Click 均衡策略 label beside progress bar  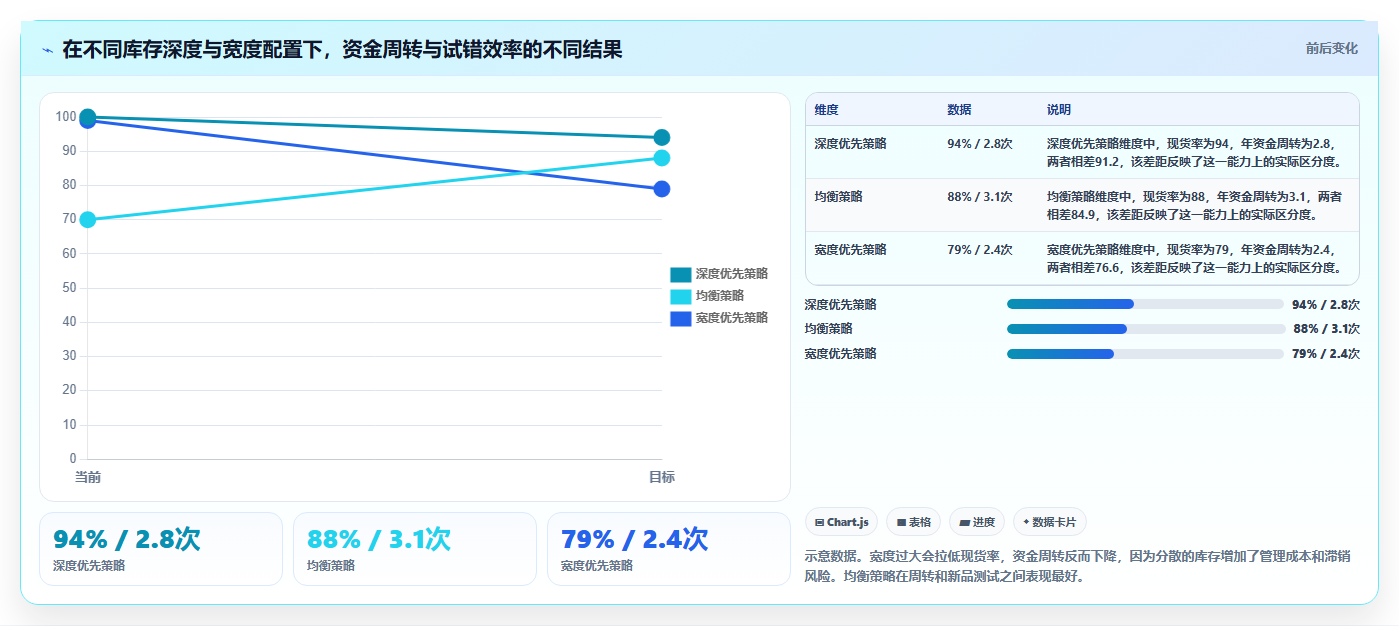pos(828,329)
